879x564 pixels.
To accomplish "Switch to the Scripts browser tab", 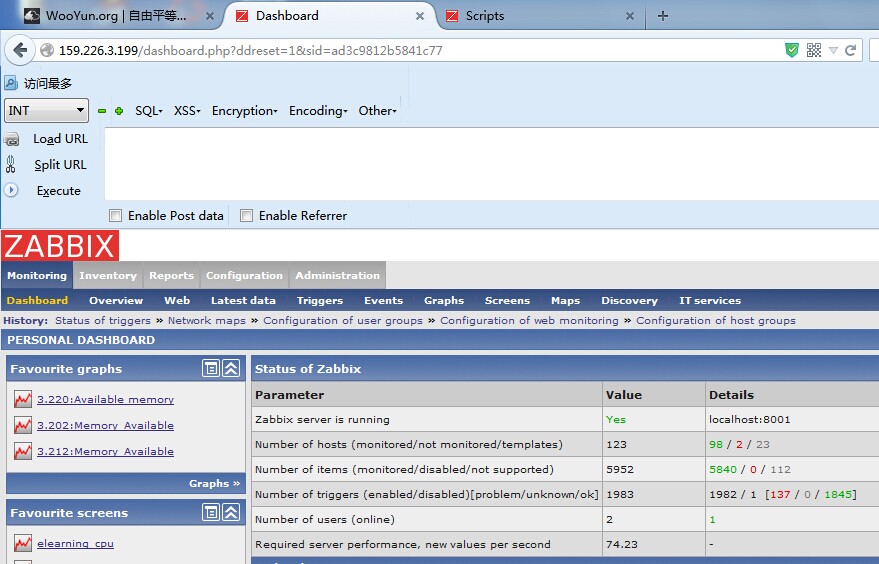I will coord(484,16).
